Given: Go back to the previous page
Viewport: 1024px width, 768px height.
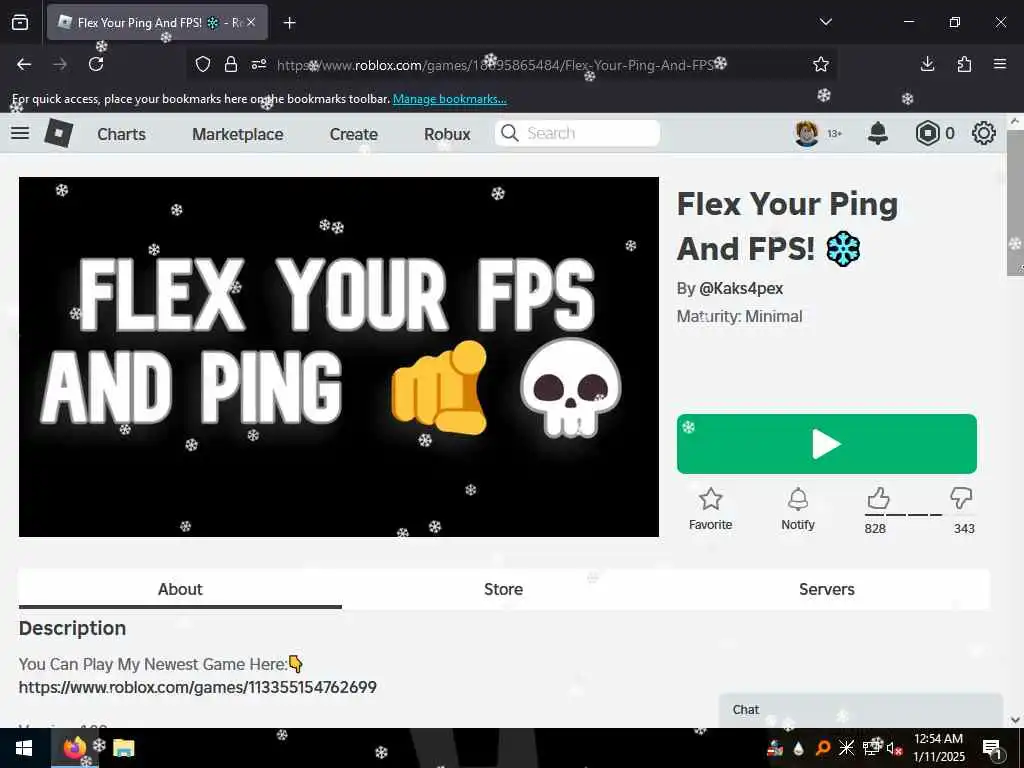Looking at the screenshot, I should pos(24,64).
